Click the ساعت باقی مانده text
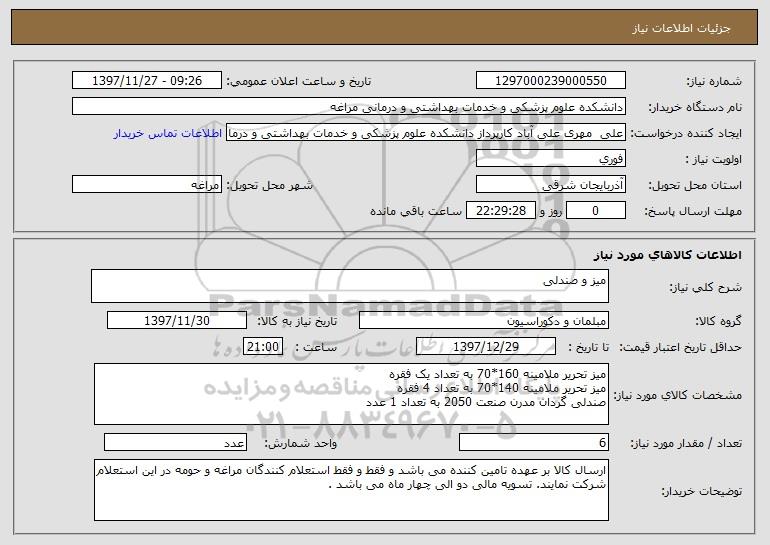 415,211
